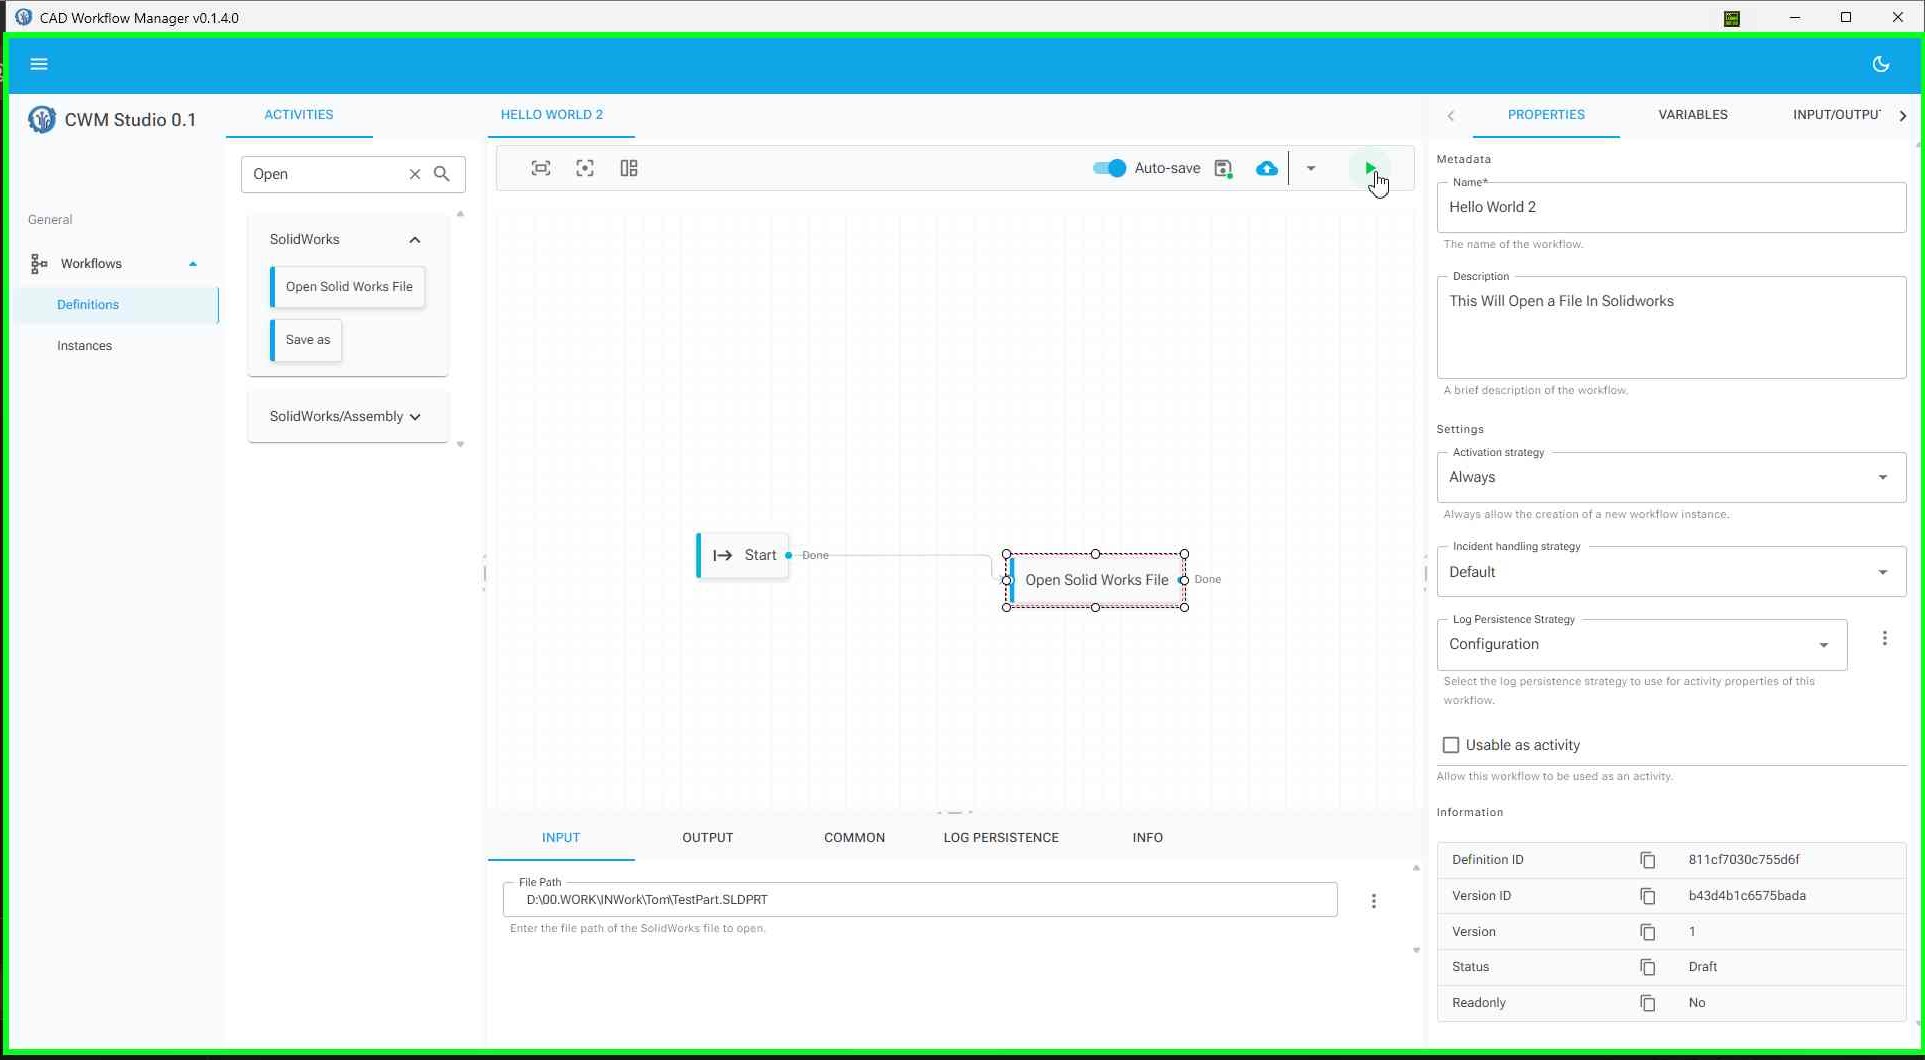Switch to the Variables tab
Image resolution: width=1925 pixels, height=1060 pixels.
1692,114
